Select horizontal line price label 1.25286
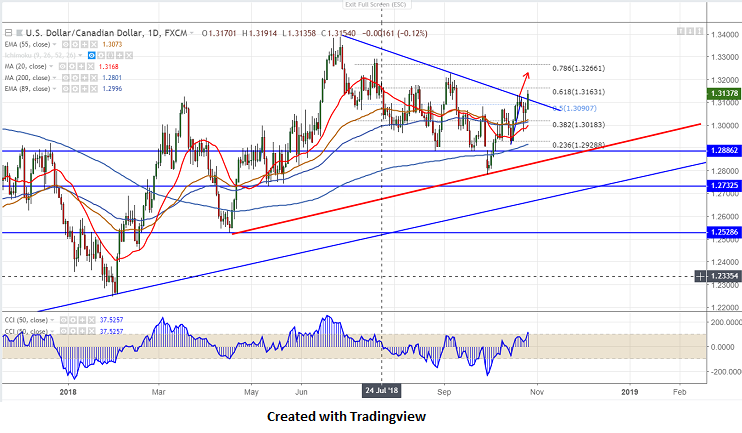Image resolution: width=742 pixels, height=433 pixels. pos(724,232)
